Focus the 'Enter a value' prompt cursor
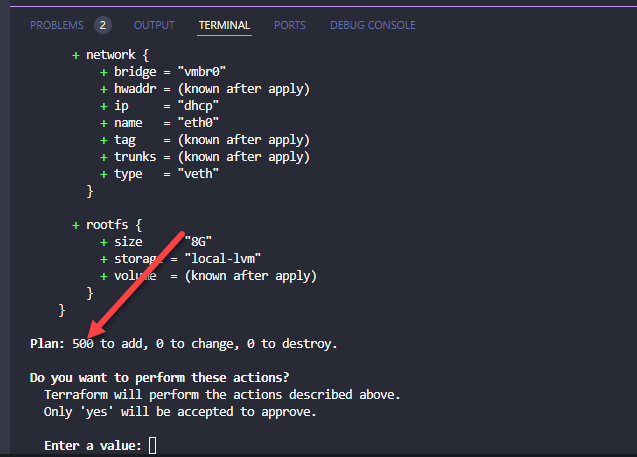The height and width of the screenshot is (457, 637). coord(153,445)
